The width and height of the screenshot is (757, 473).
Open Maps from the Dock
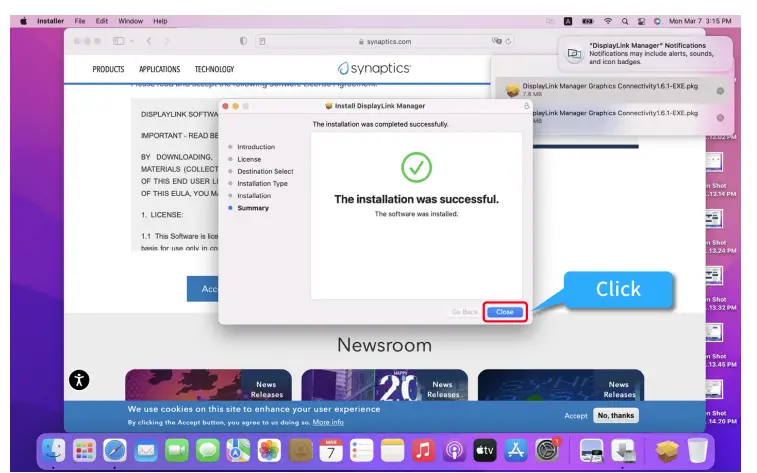[x=238, y=451]
